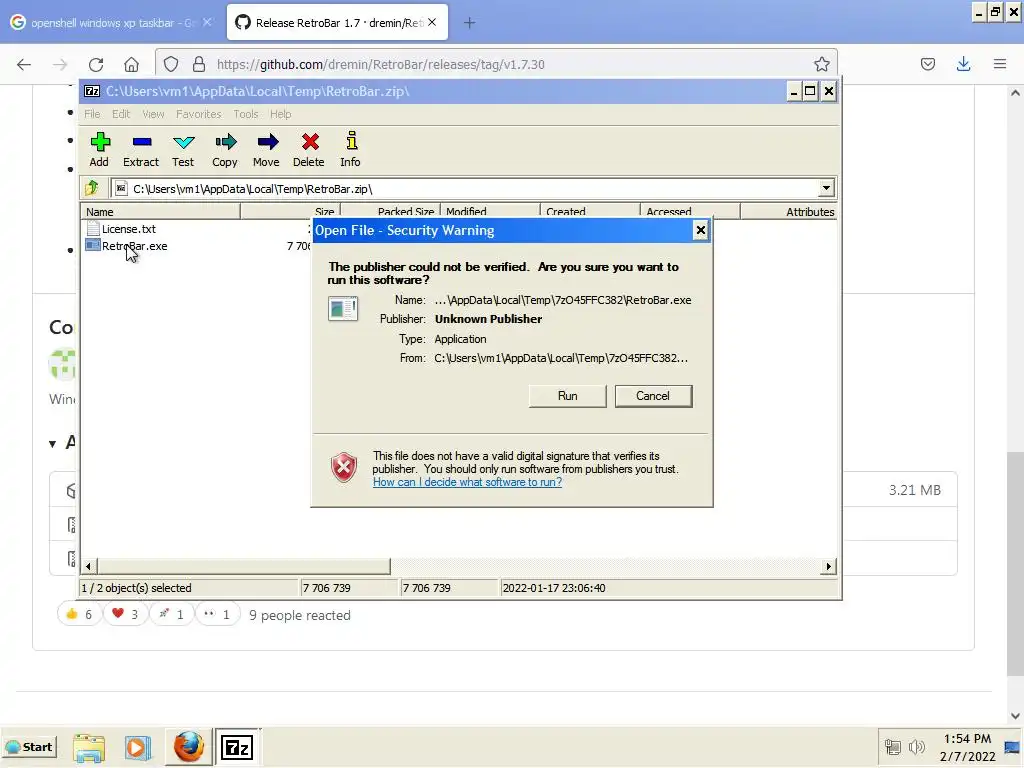Click the Extract toolbar icon
Viewport: 1024px width, 768px height.
pos(141,150)
